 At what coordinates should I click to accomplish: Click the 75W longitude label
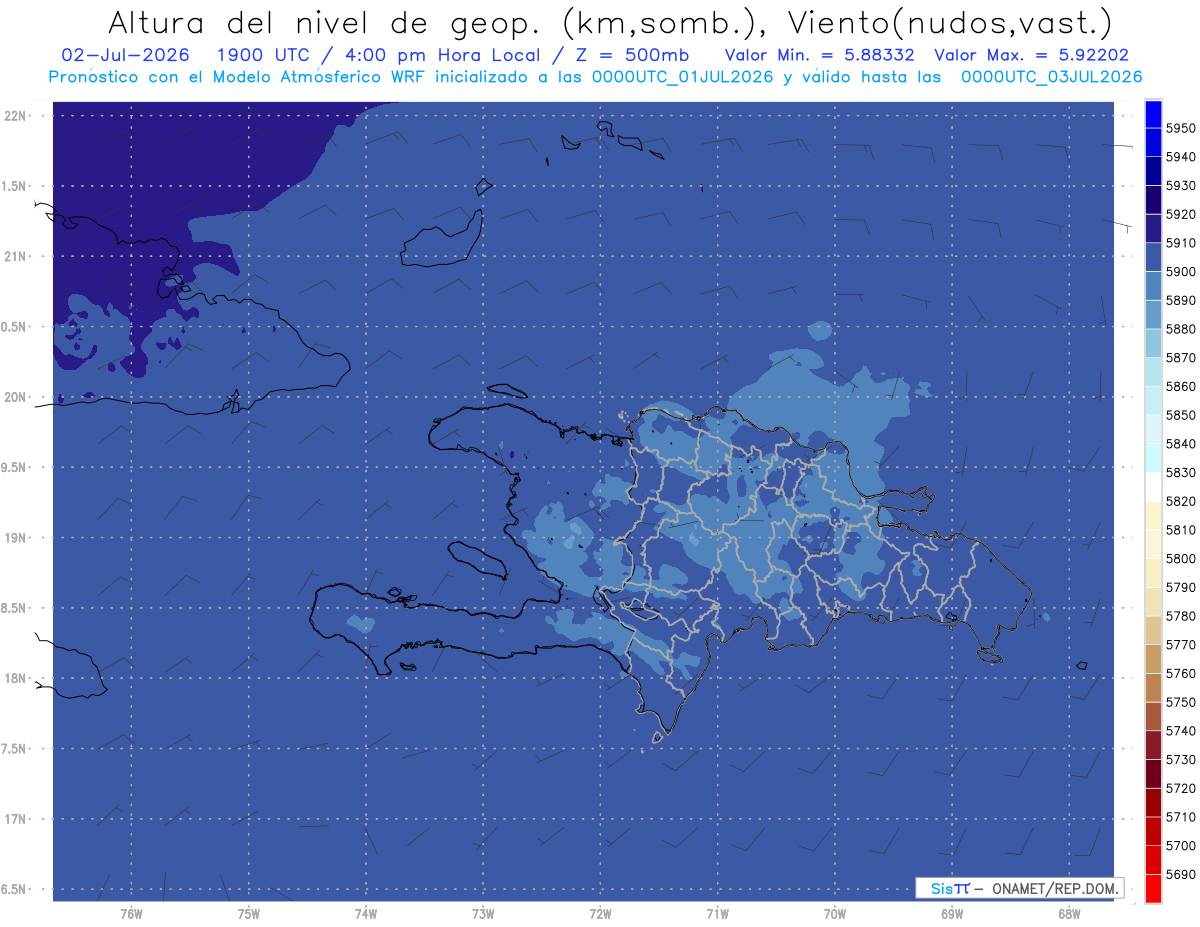248,913
